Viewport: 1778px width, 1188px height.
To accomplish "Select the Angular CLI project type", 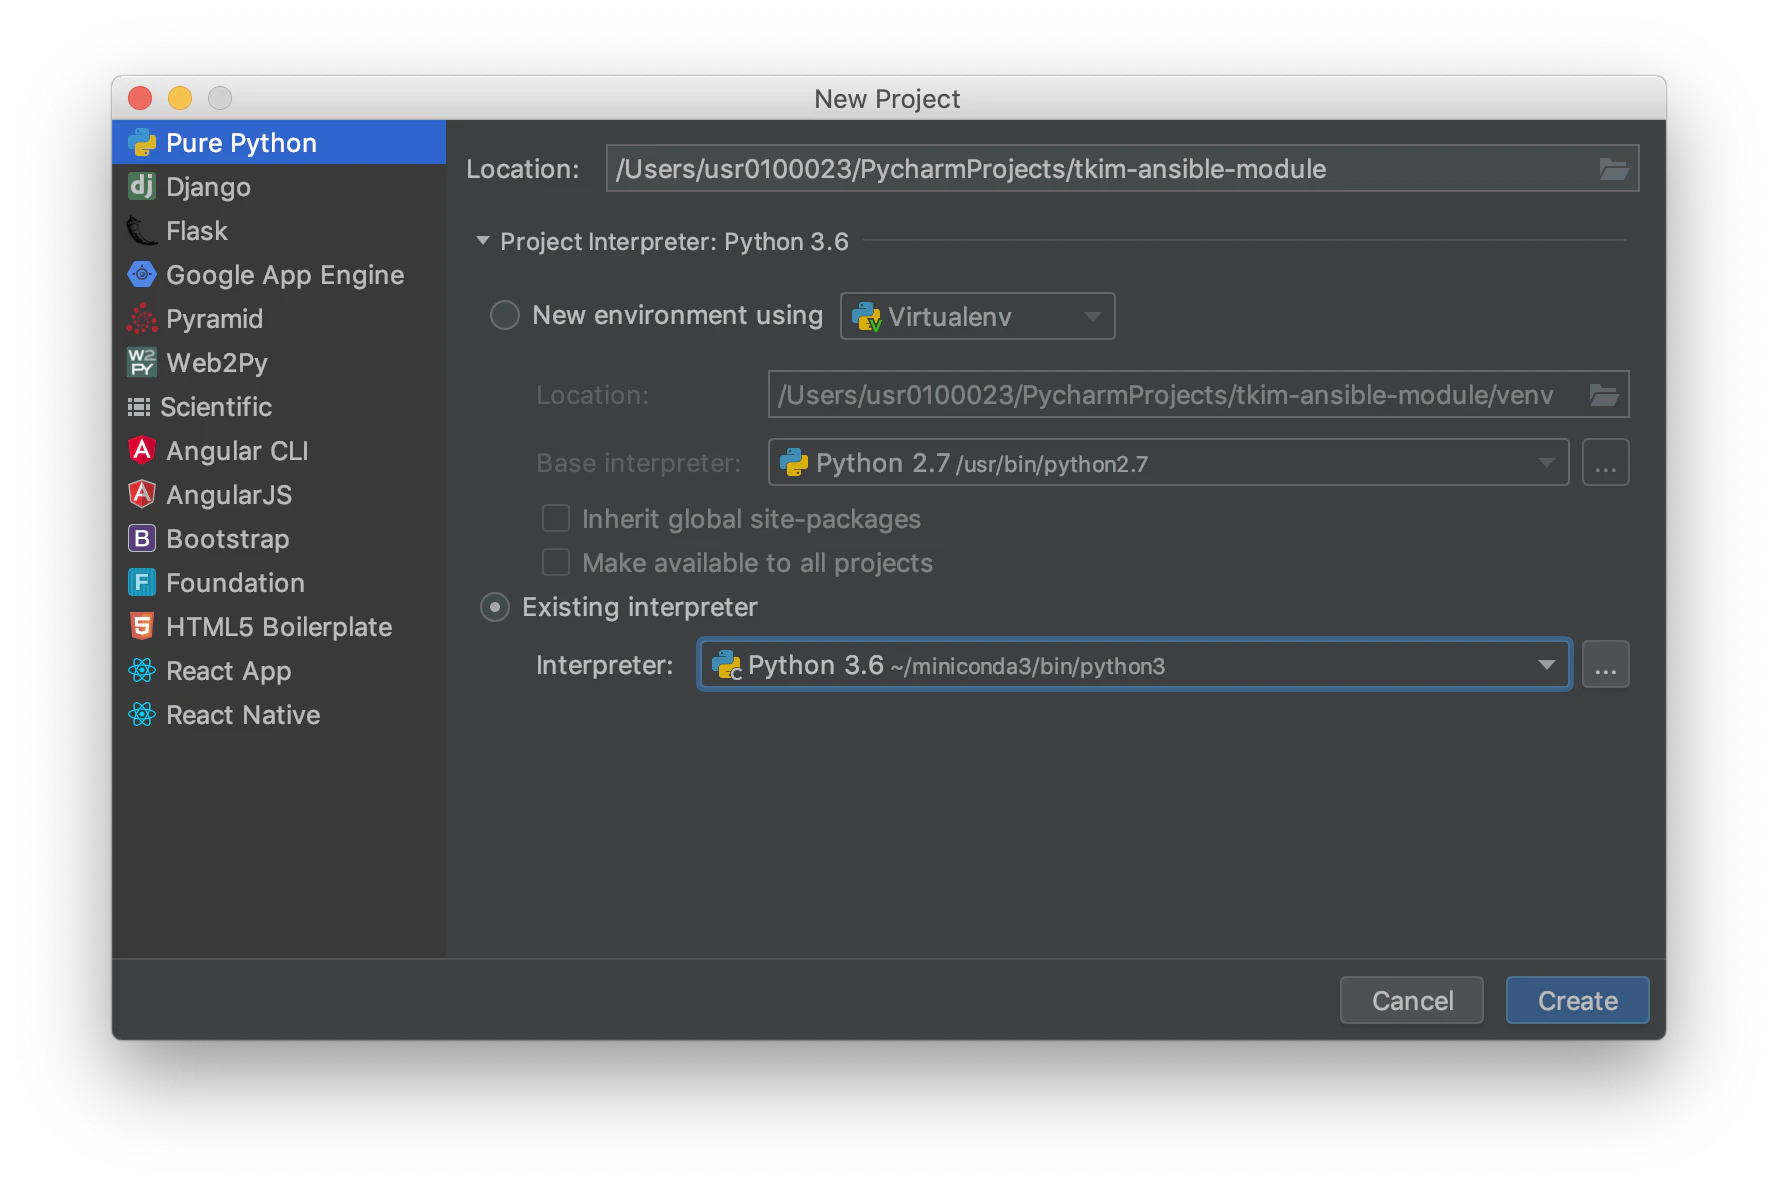I will point(279,451).
